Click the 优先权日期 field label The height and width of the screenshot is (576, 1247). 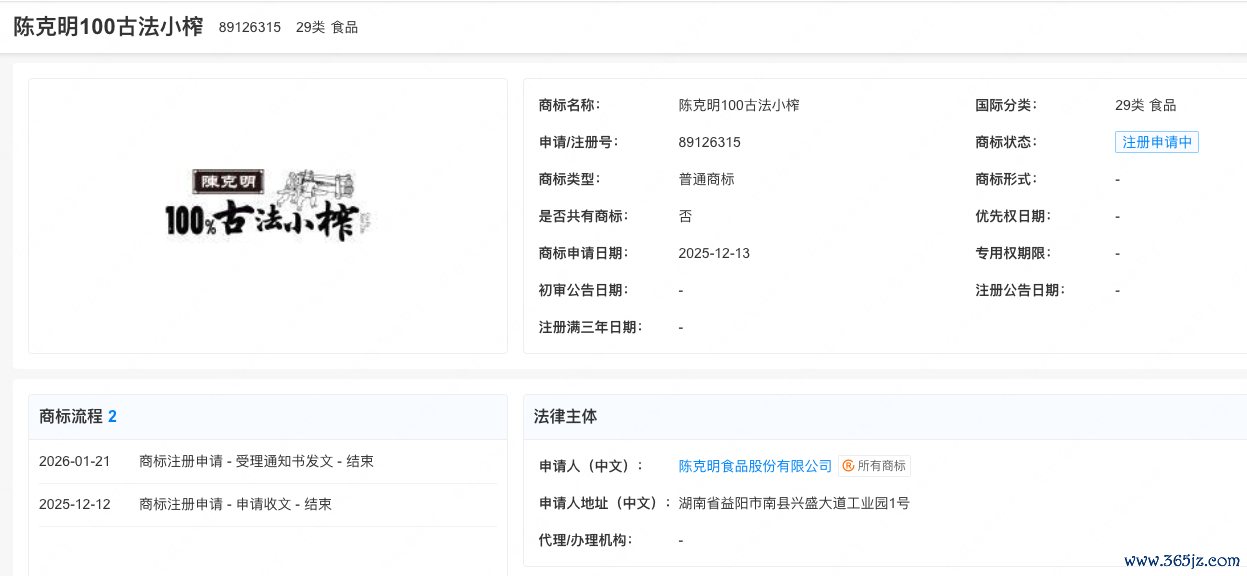click(x=1013, y=216)
